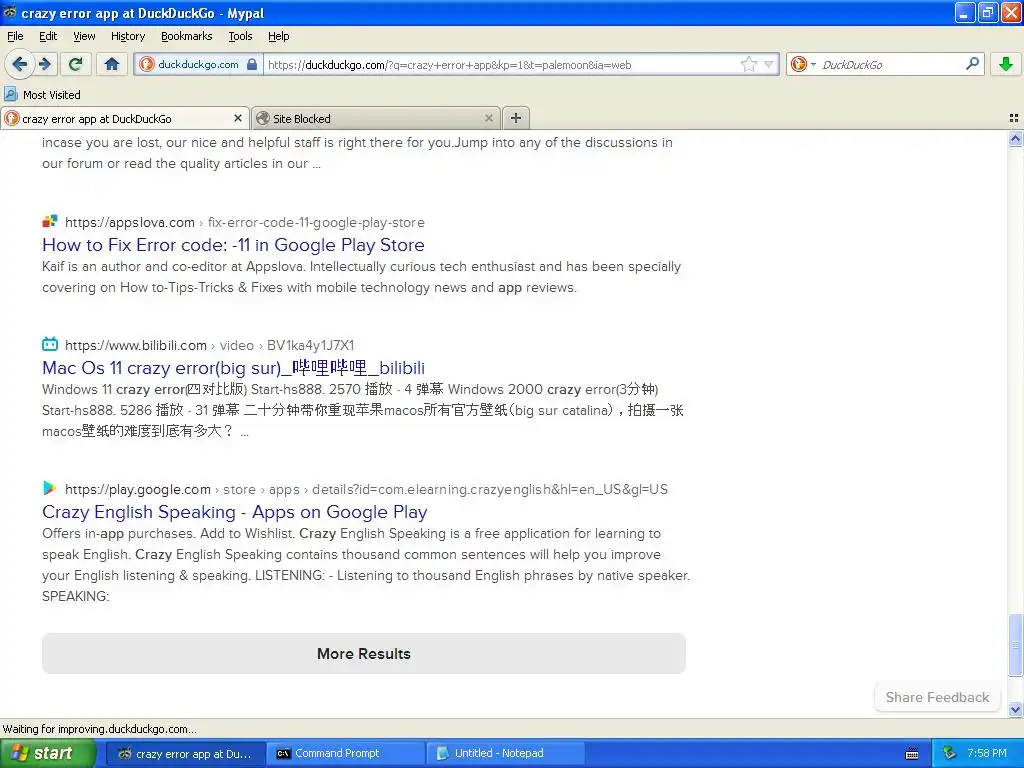Go back with the Back arrow button
Screen dimensions: 1024x768
[19, 64]
